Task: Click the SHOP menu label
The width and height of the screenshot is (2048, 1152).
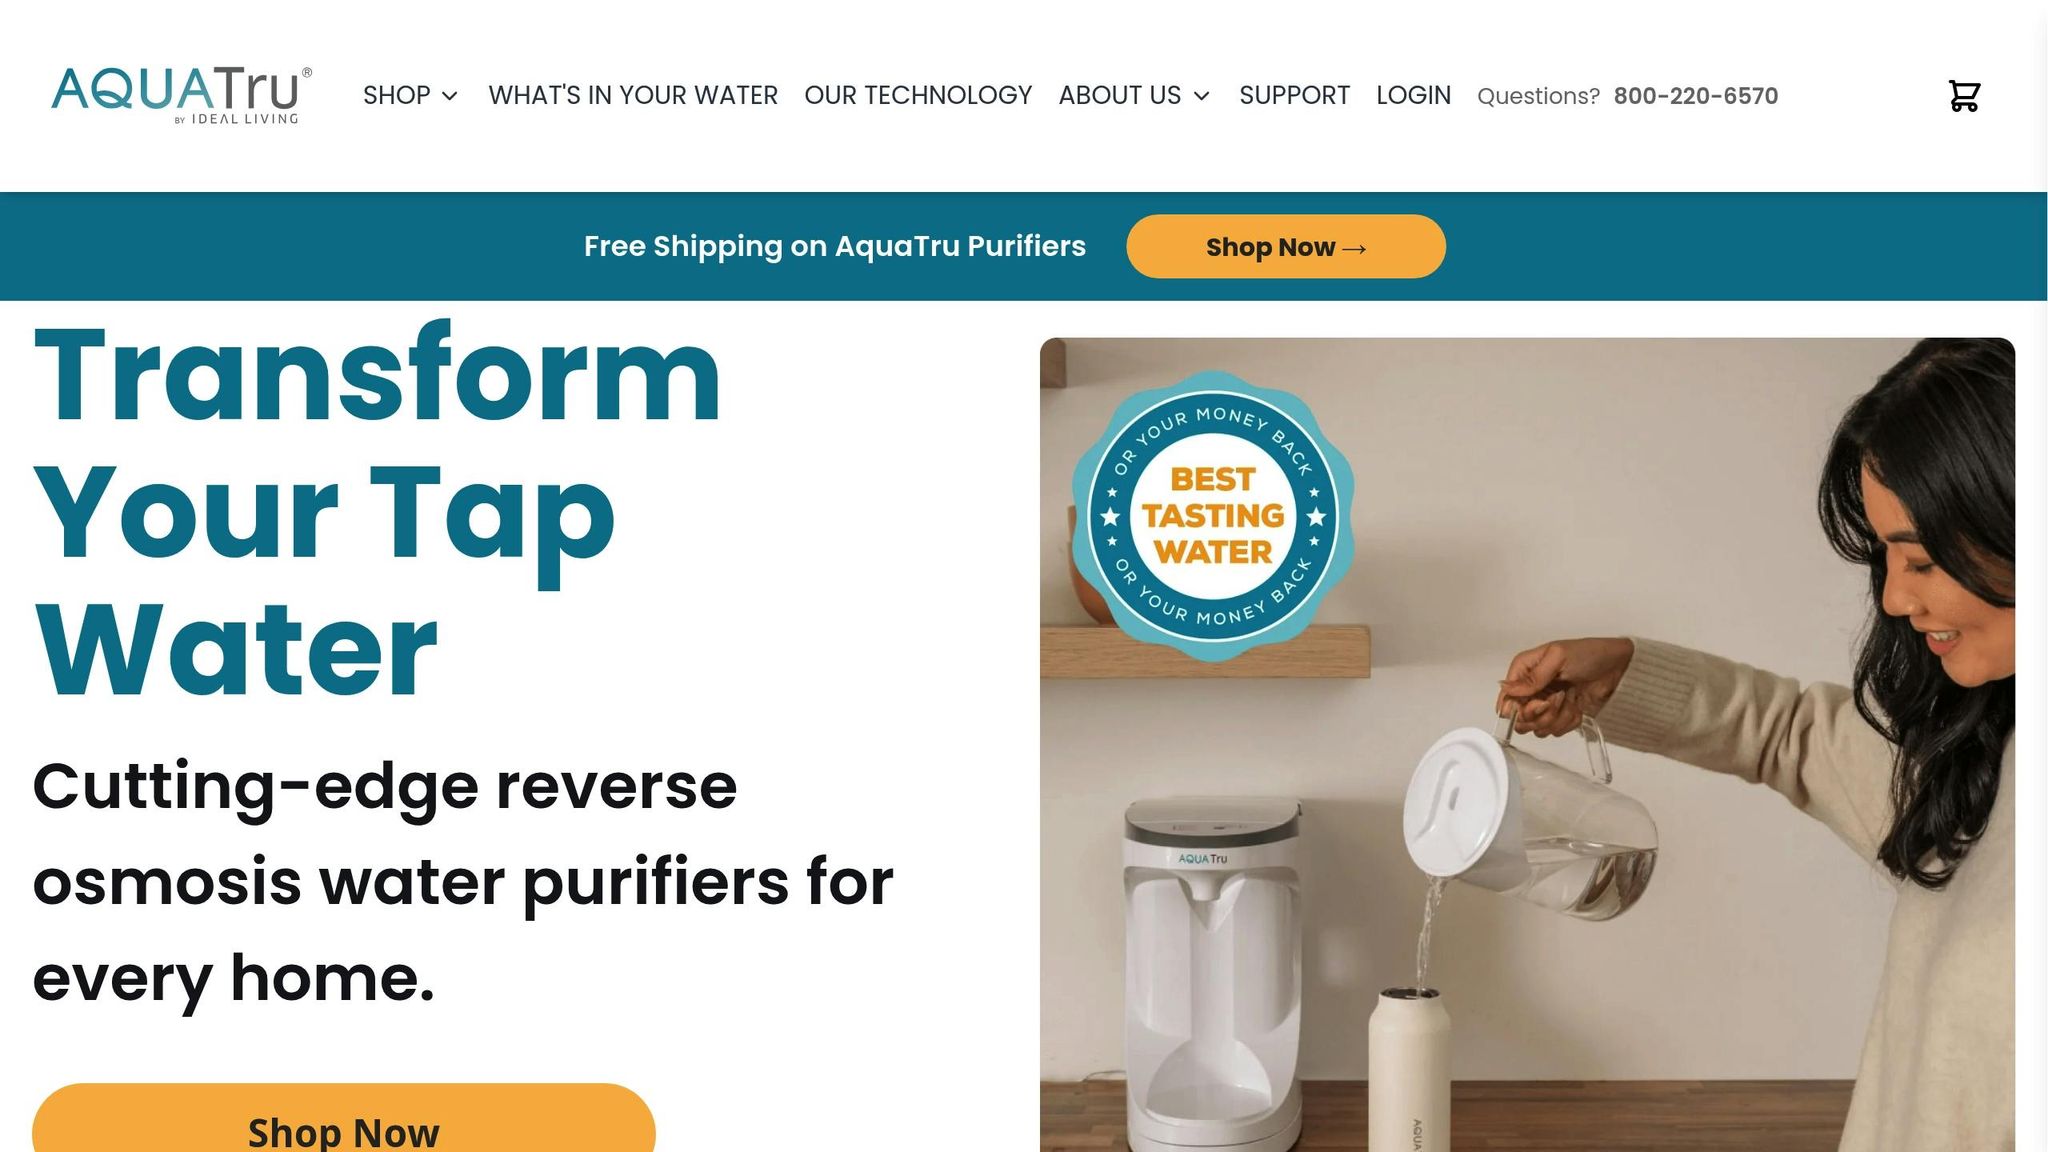Action: tap(397, 95)
